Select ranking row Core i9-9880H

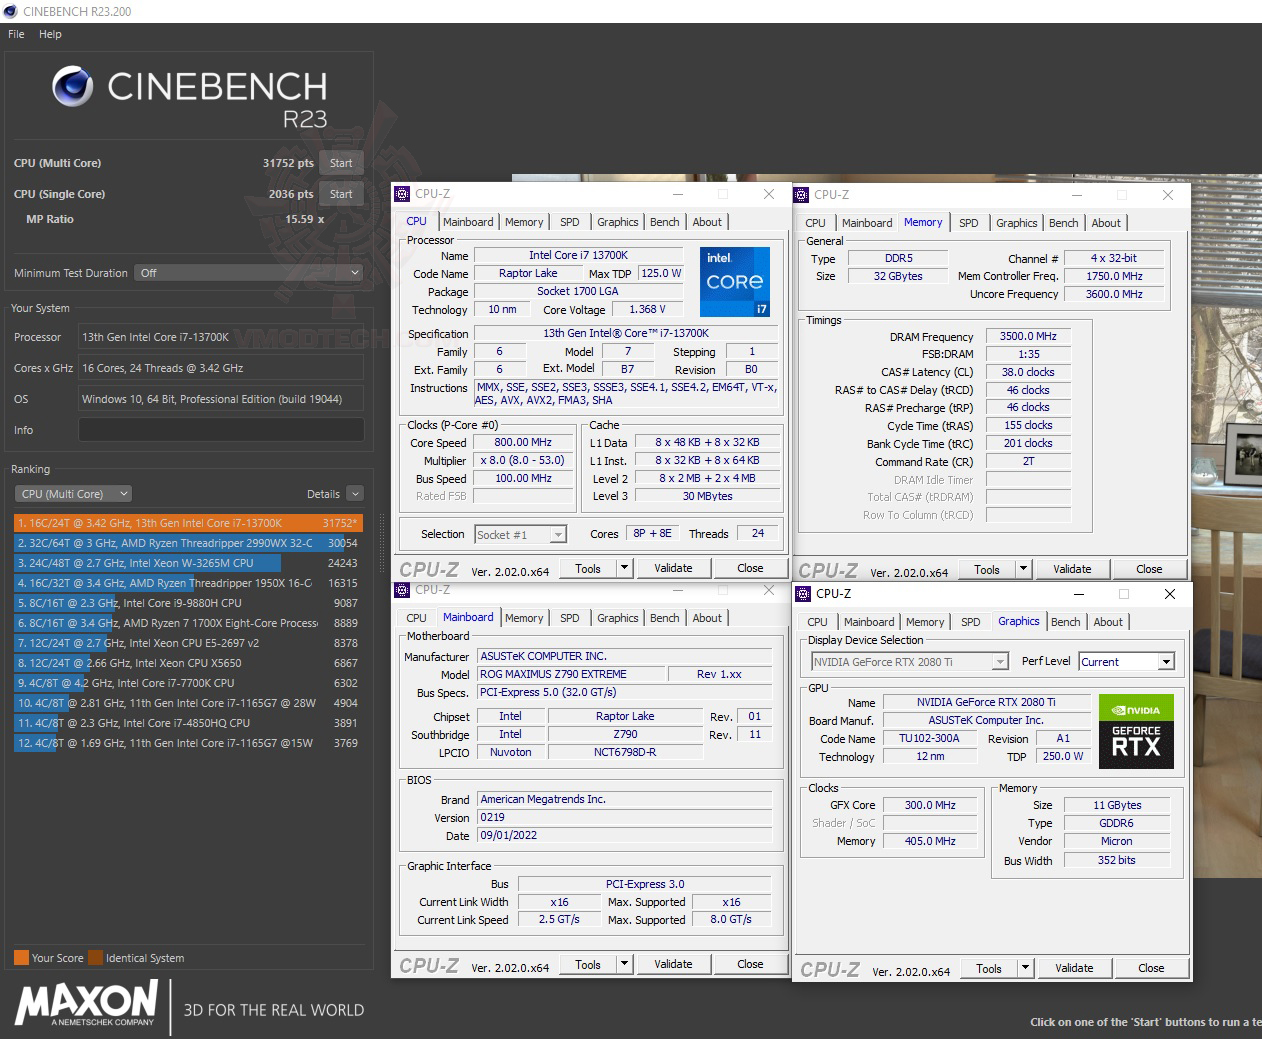[x=188, y=603]
